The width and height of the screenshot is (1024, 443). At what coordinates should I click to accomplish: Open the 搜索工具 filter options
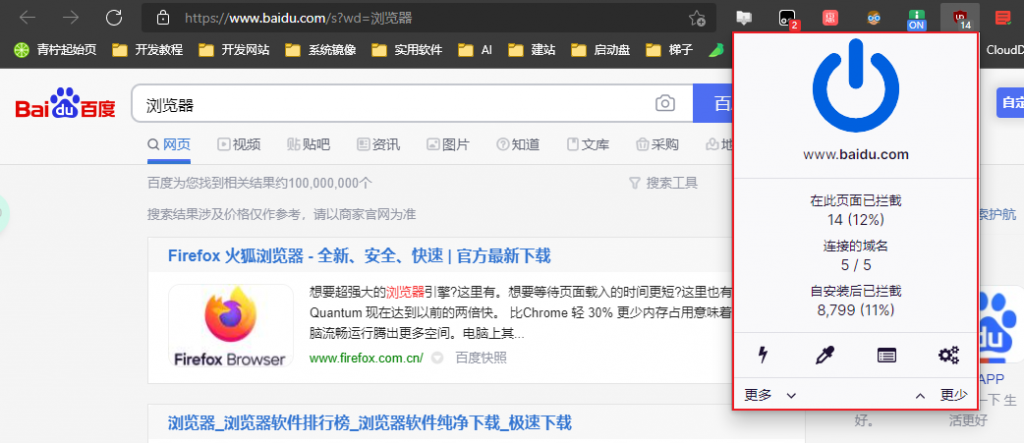[x=663, y=183]
